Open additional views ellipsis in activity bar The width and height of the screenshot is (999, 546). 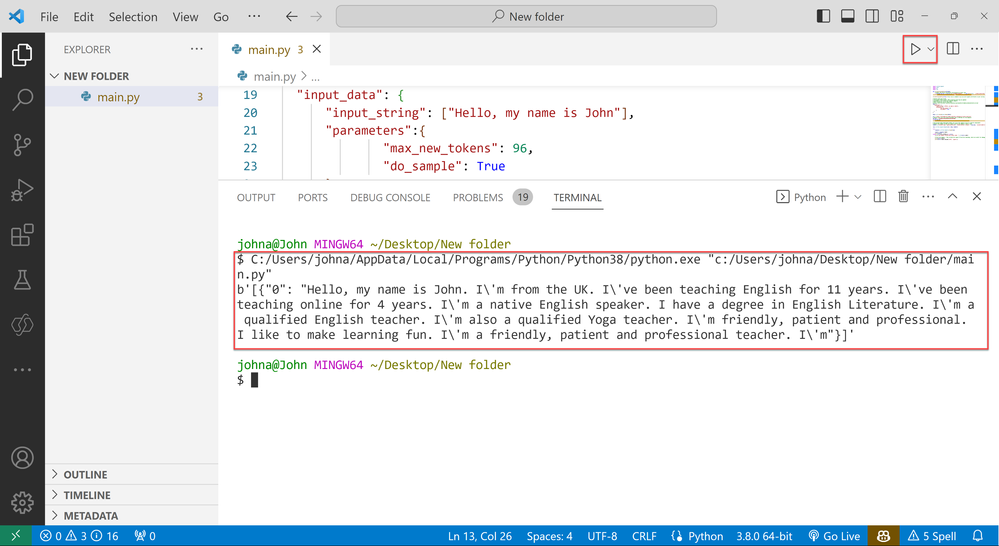click(x=22, y=370)
